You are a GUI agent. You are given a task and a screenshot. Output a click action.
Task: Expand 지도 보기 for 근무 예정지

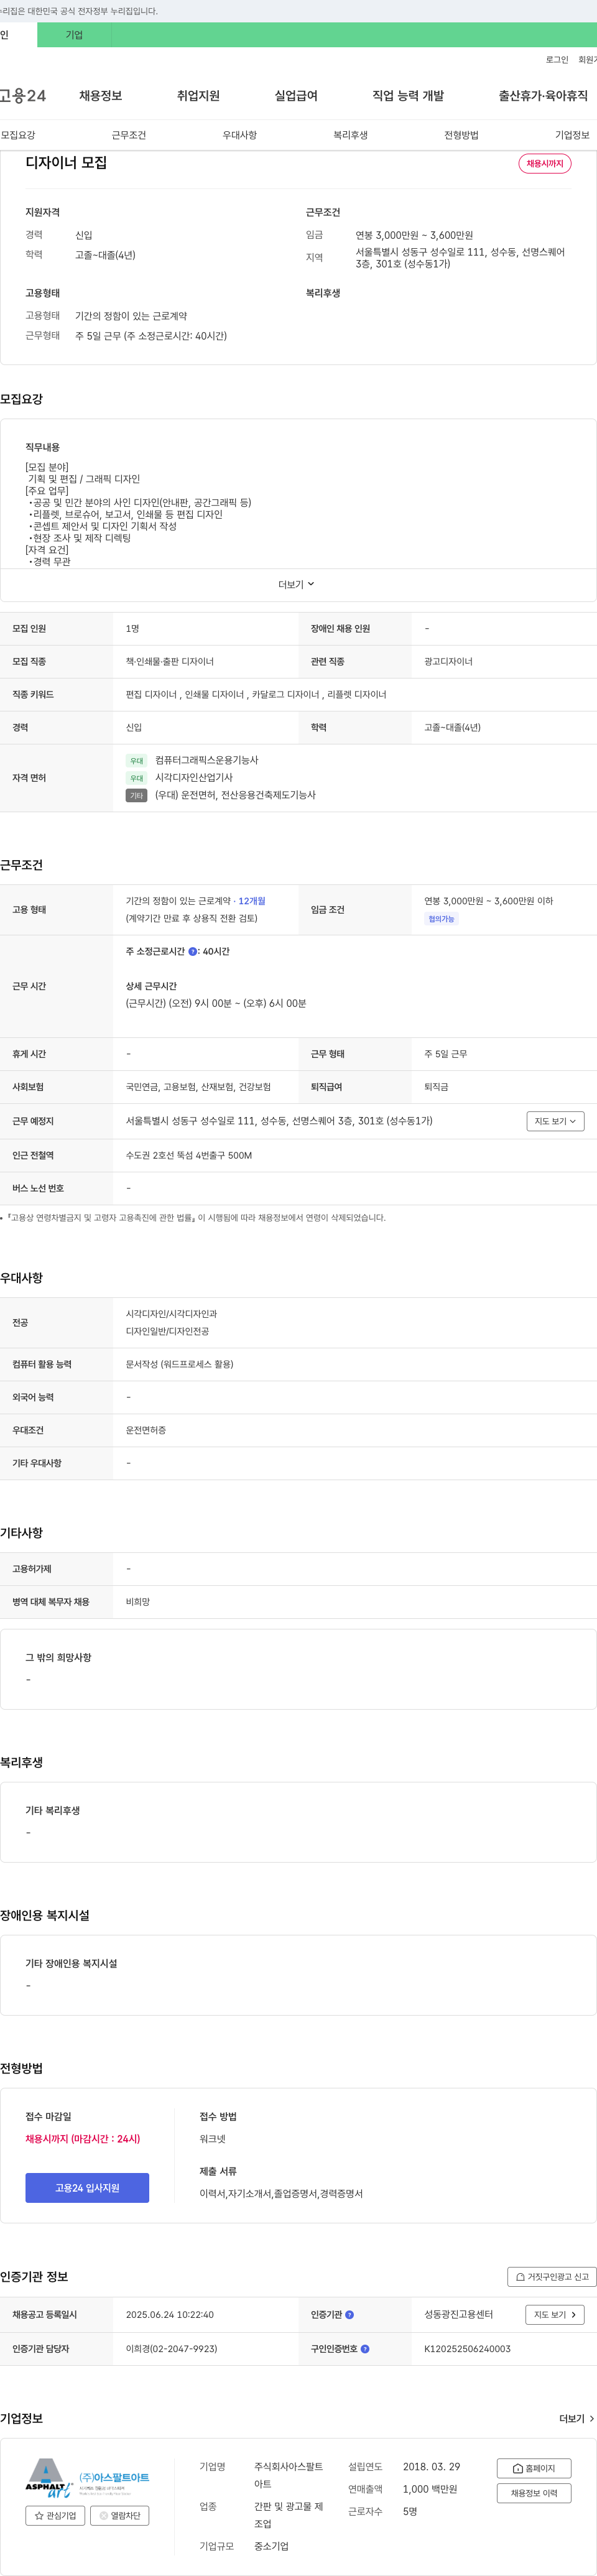click(x=555, y=1121)
